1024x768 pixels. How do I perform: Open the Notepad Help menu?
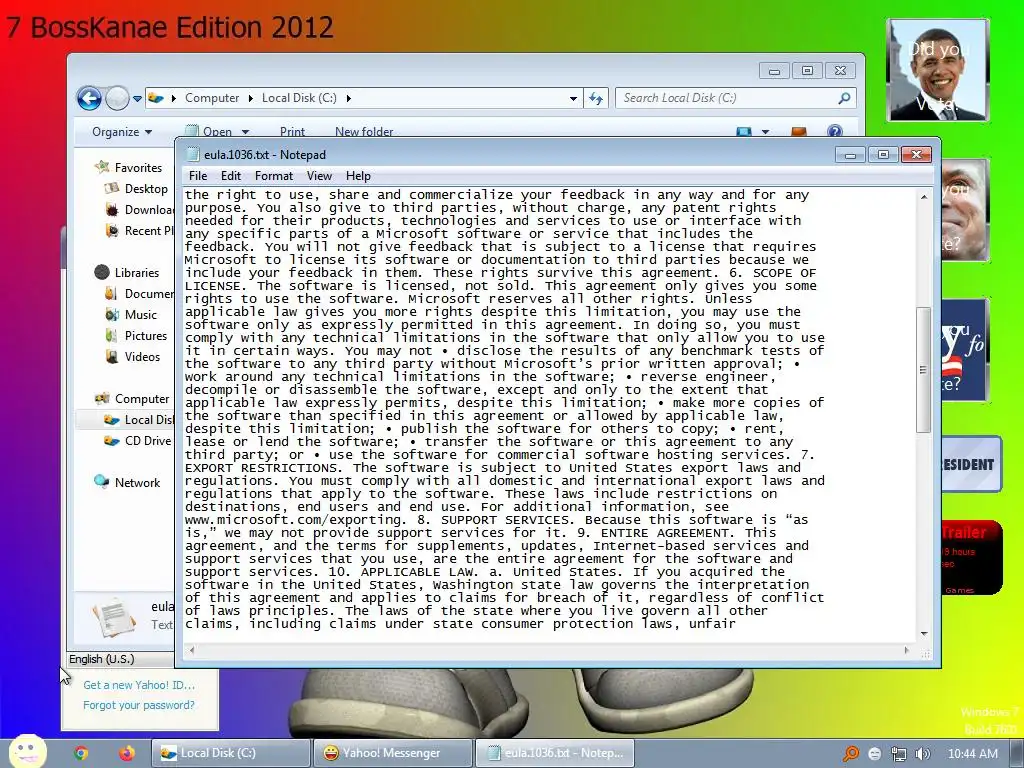point(358,176)
